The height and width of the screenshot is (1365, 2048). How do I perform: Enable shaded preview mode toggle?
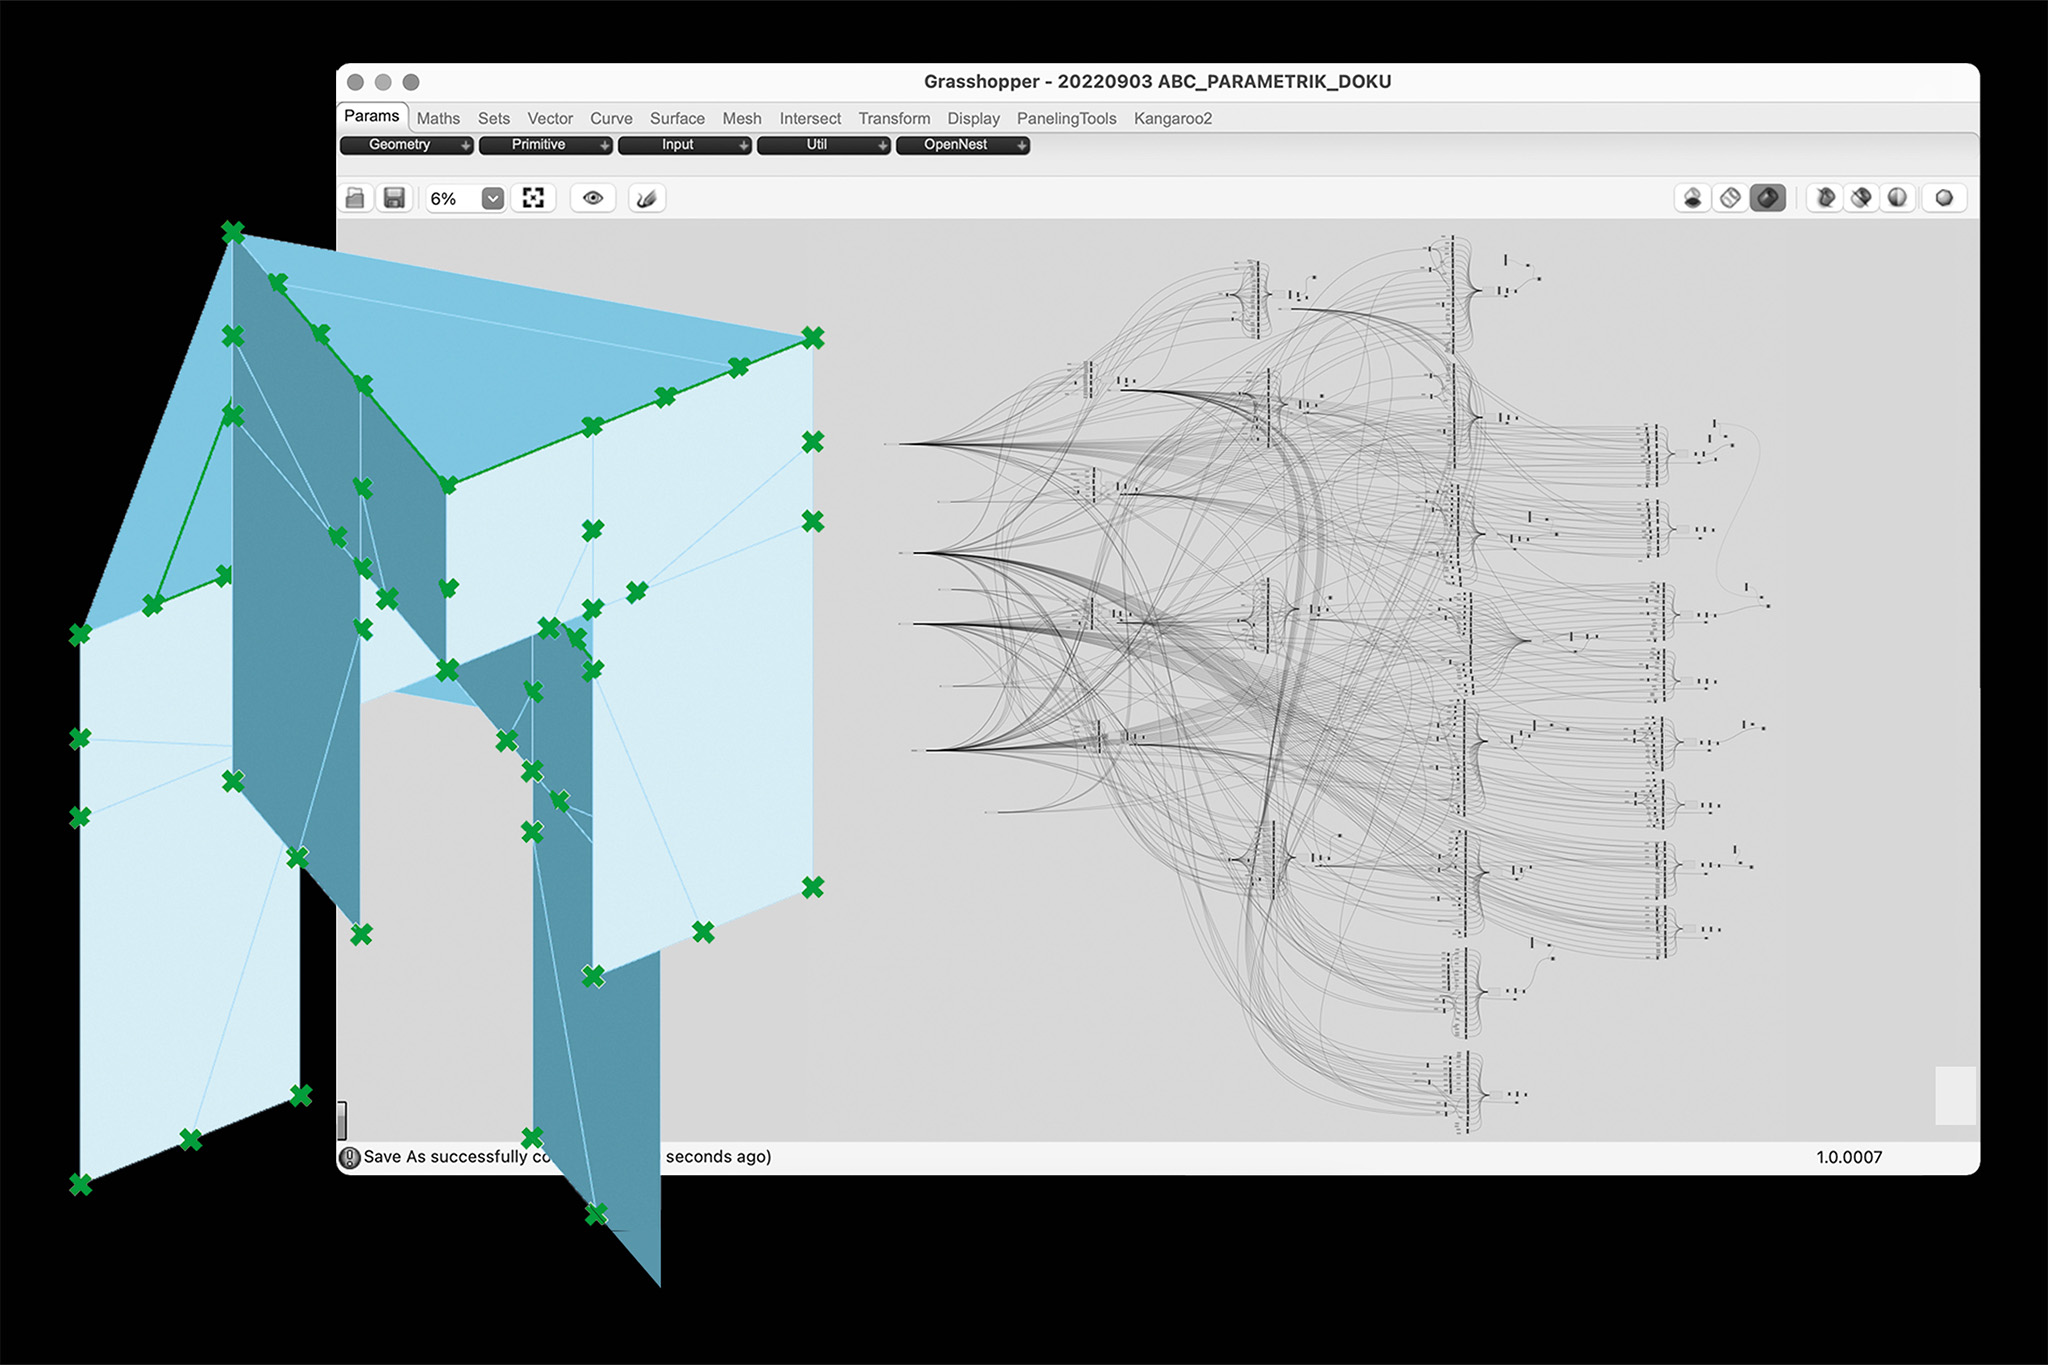[x=1767, y=198]
